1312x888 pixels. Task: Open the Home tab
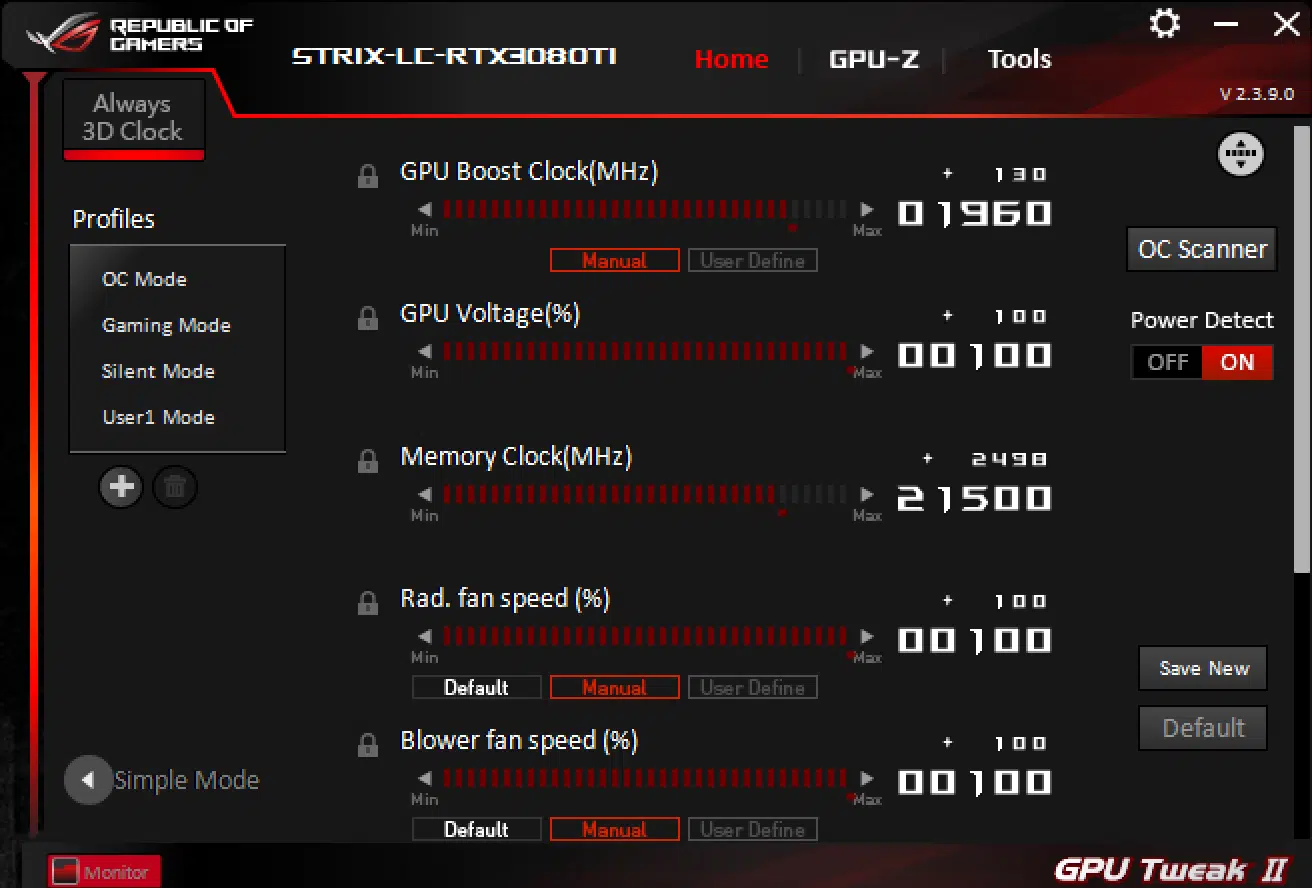[732, 59]
